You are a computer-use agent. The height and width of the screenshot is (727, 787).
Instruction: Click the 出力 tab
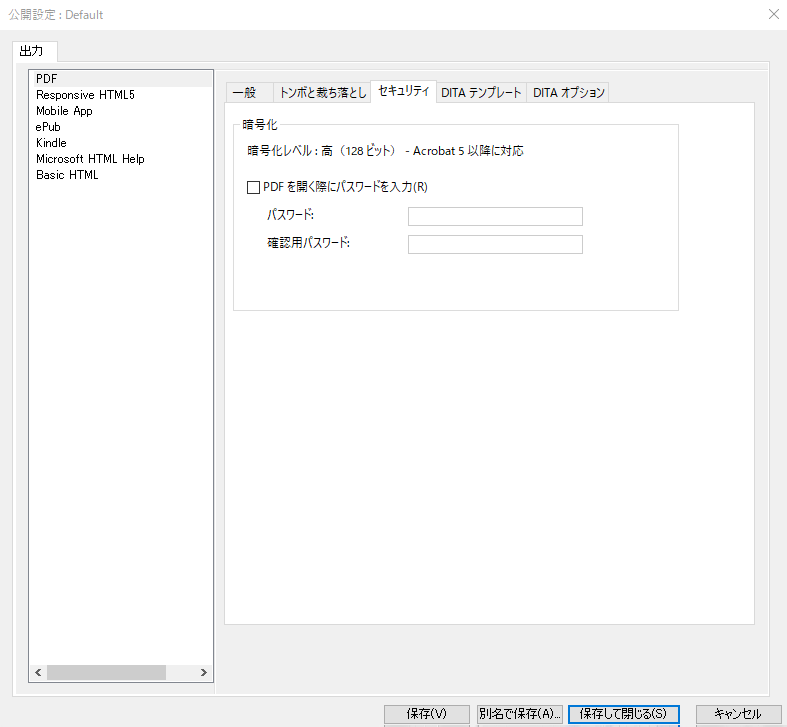coord(35,51)
